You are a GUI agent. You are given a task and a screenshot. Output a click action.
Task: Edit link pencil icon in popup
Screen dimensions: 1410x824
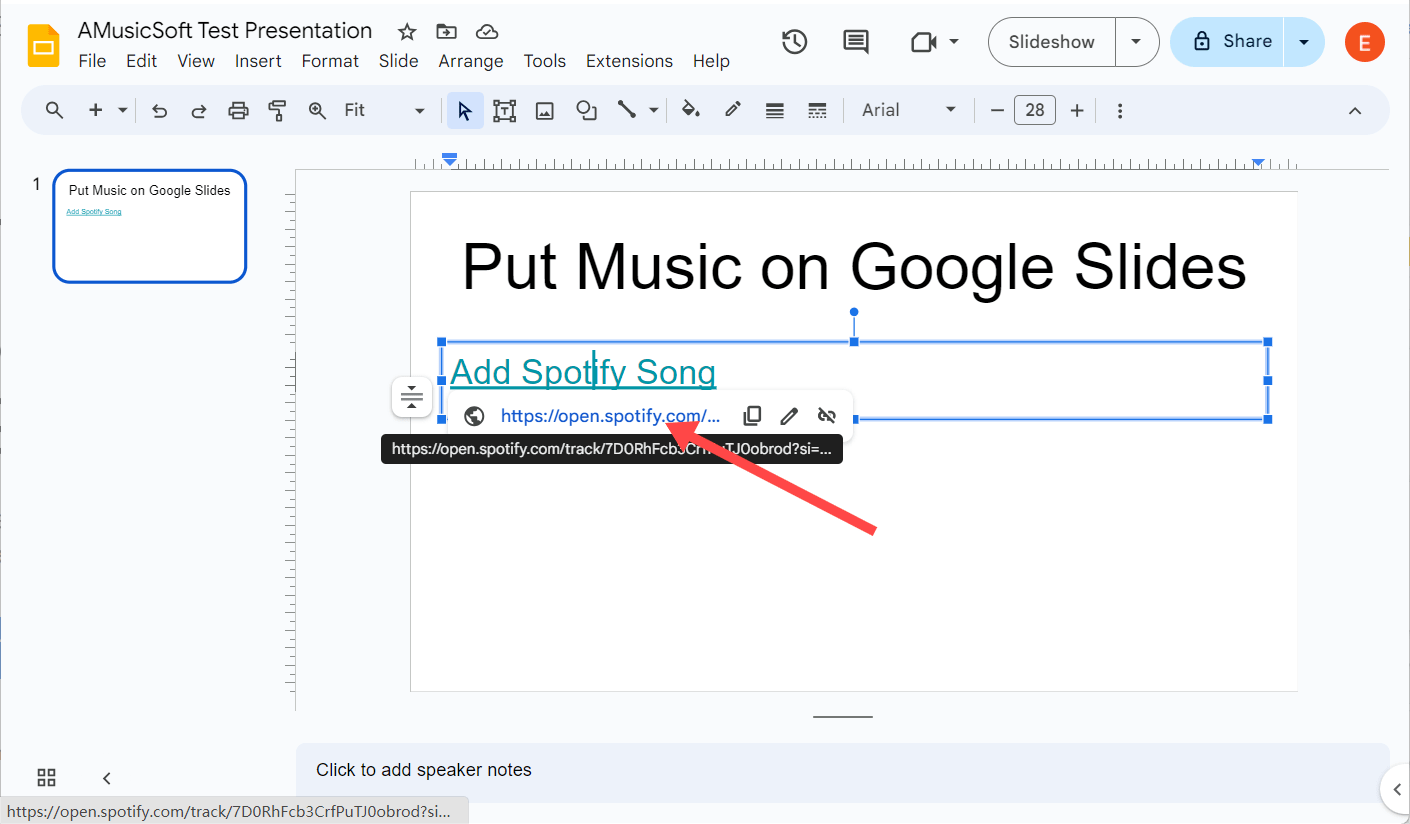(x=789, y=416)
